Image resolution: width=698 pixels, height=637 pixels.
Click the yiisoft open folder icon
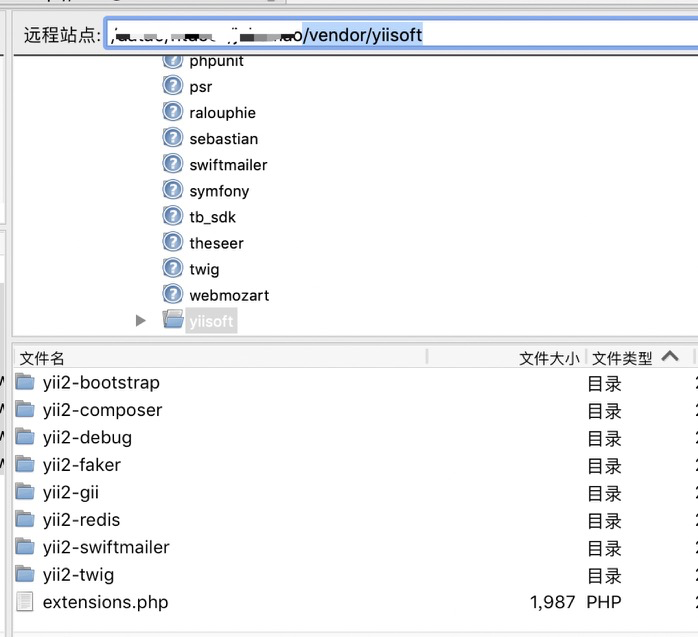click(173, 319)
